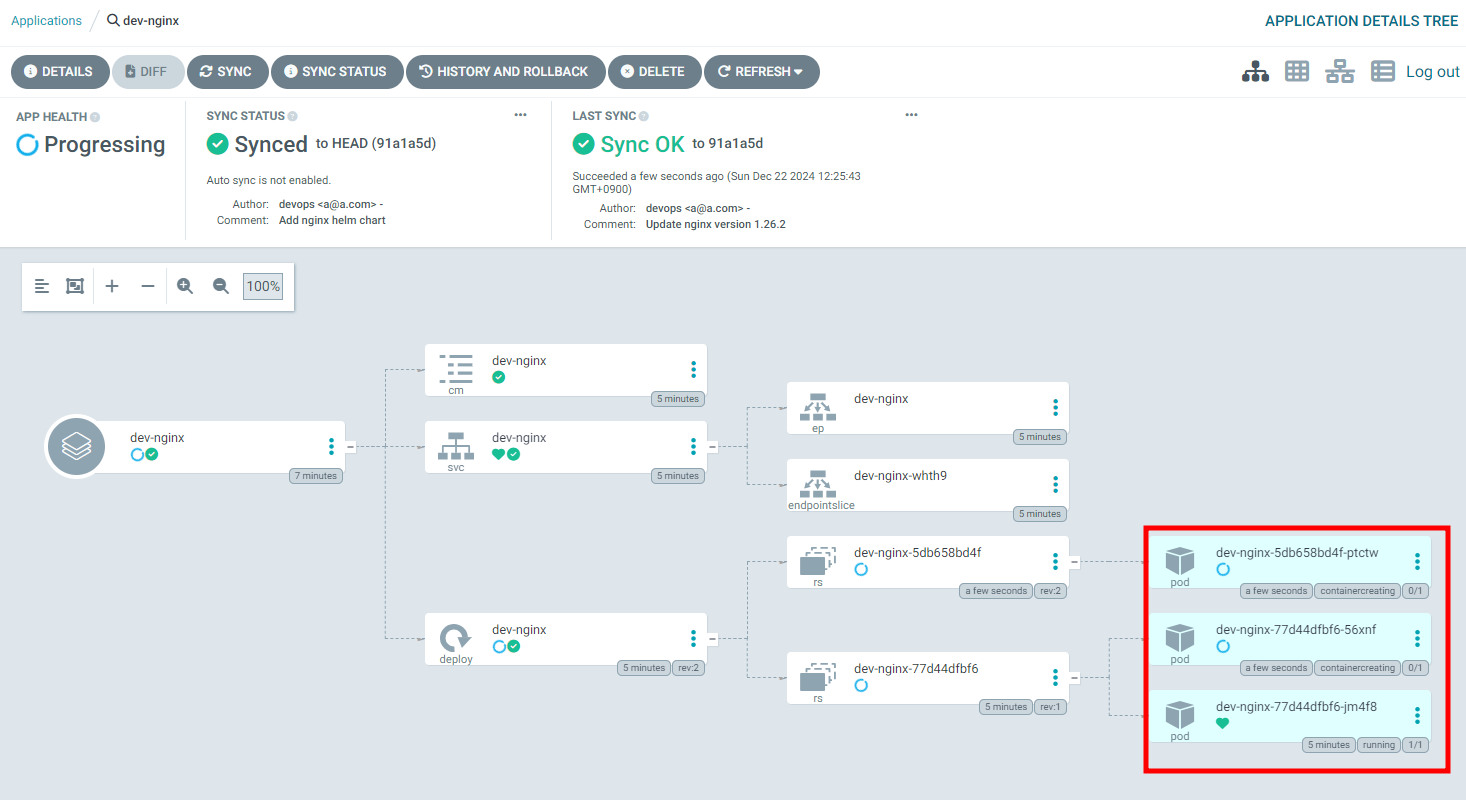
Task: Click 'Sync OK' last sync status text
Action: (x=642, y=144)
